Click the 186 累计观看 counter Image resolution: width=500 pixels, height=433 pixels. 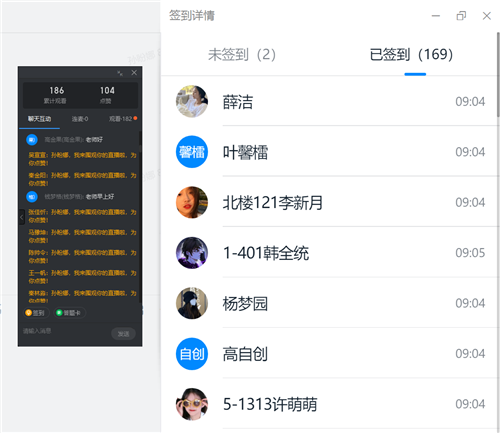click(56, 95)
